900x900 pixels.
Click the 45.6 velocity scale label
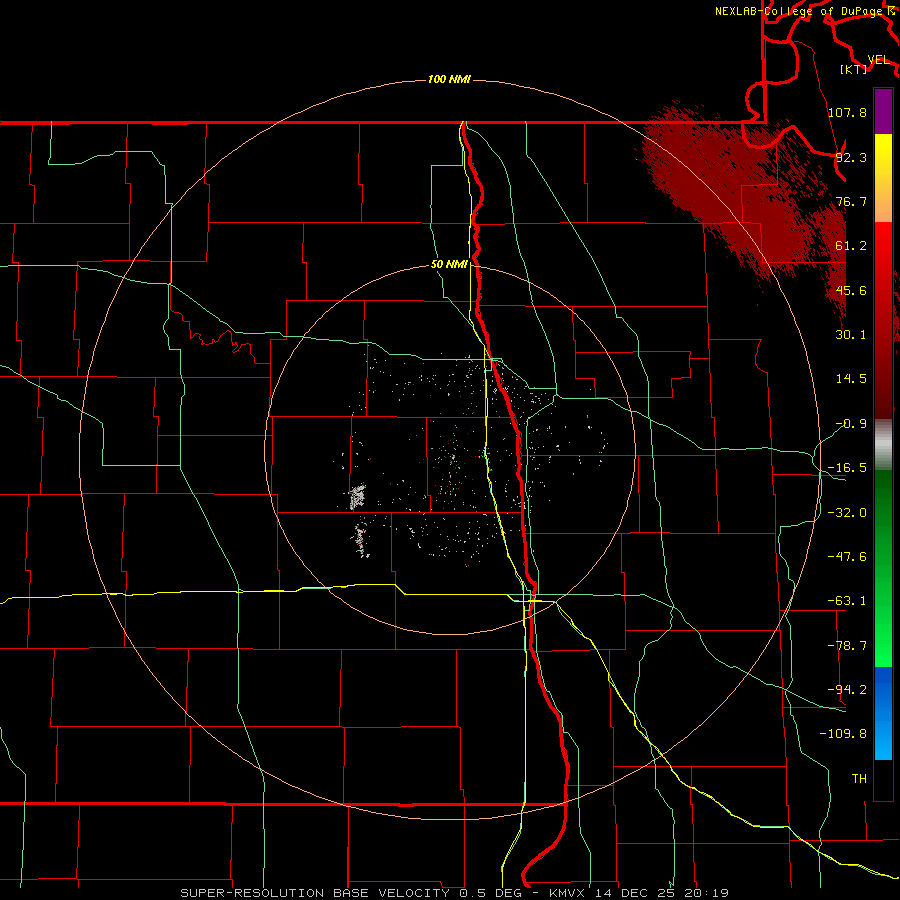tap(851, 290)
